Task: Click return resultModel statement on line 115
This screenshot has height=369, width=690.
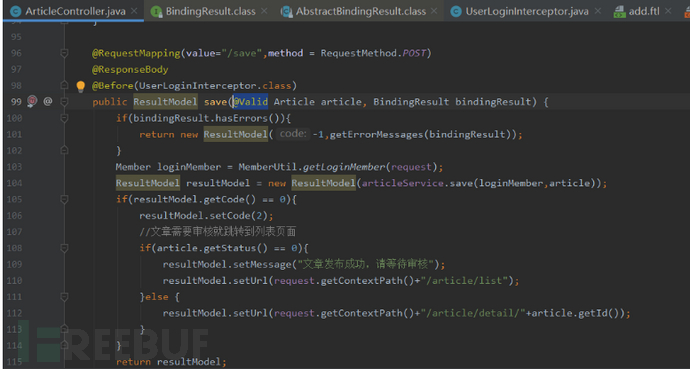Action: pos(171,362)
